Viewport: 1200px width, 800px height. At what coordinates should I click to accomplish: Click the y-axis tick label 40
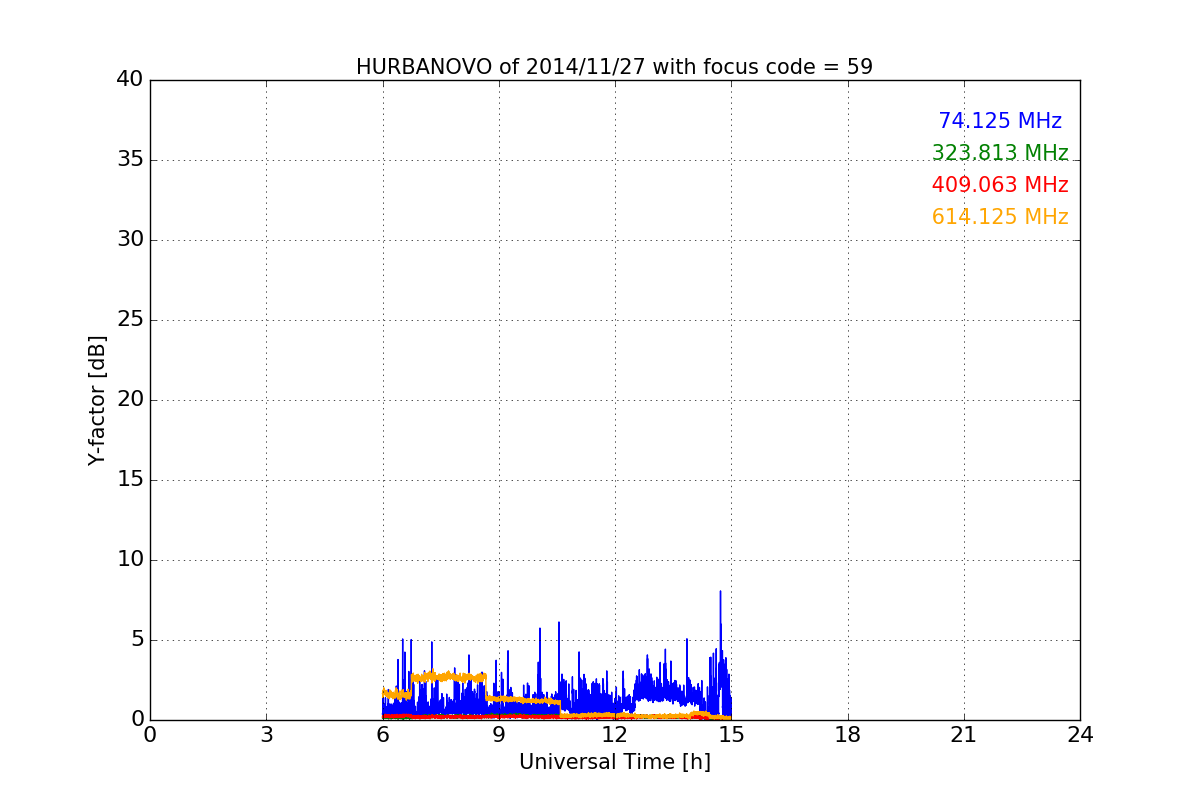pos(130,80)
